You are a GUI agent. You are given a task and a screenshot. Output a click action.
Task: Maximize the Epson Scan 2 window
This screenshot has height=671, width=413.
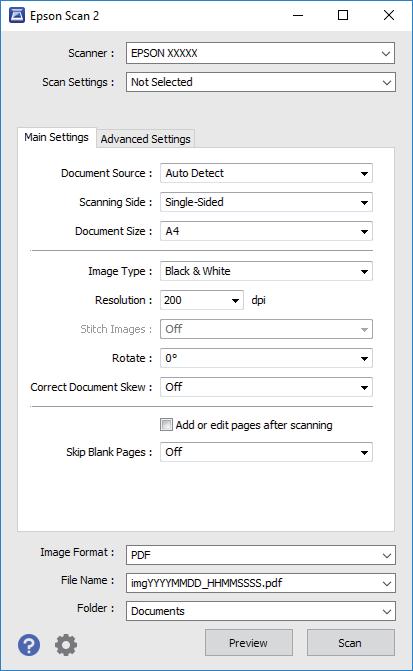tap(343, 15)
